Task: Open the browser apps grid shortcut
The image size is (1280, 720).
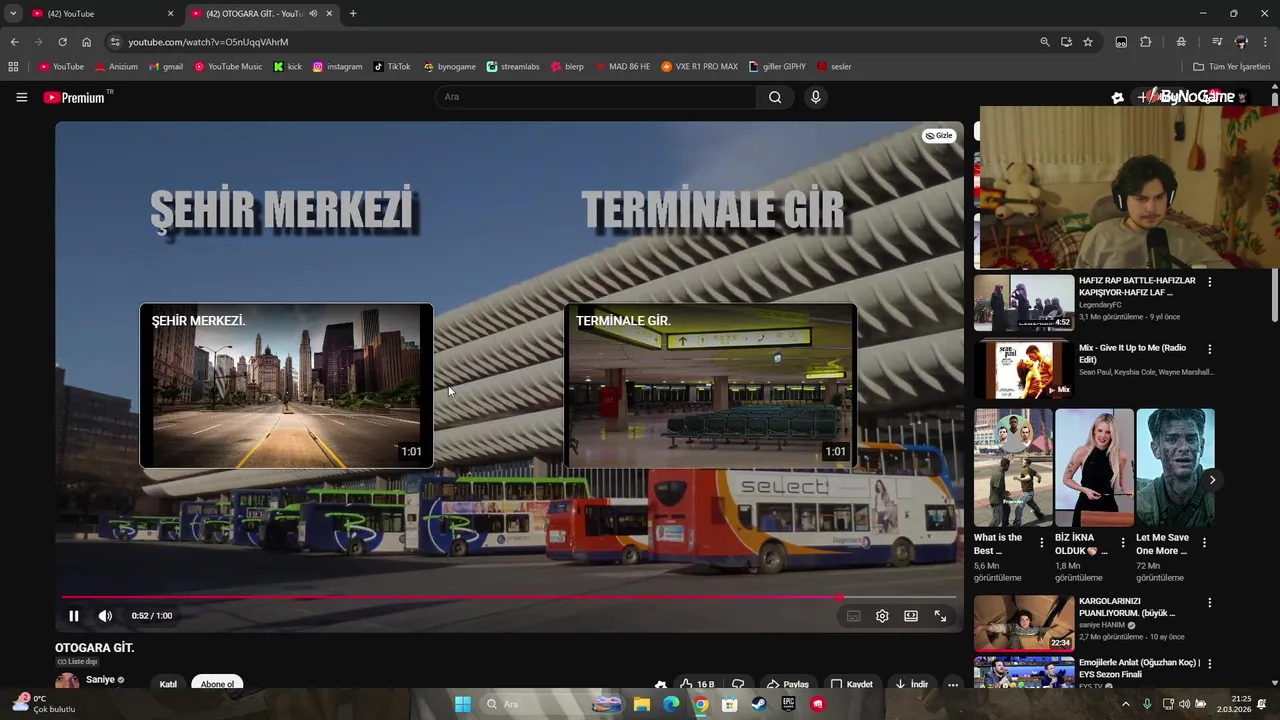Action: pyautogui.click(x=13, y=67)
